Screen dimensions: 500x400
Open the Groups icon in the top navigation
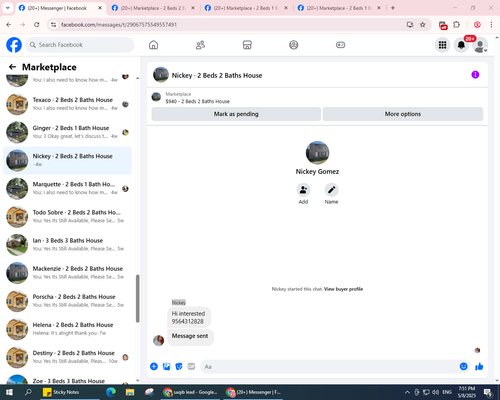[x=294, y=45]
